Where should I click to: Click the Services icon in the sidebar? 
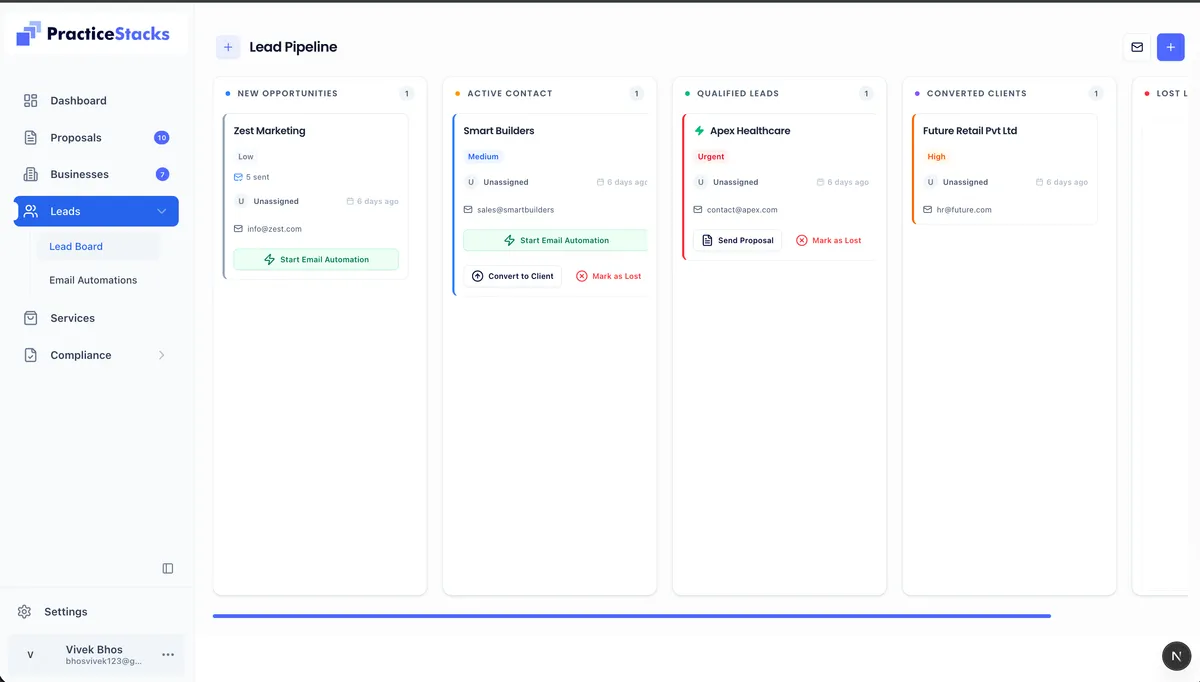(31, 317)
